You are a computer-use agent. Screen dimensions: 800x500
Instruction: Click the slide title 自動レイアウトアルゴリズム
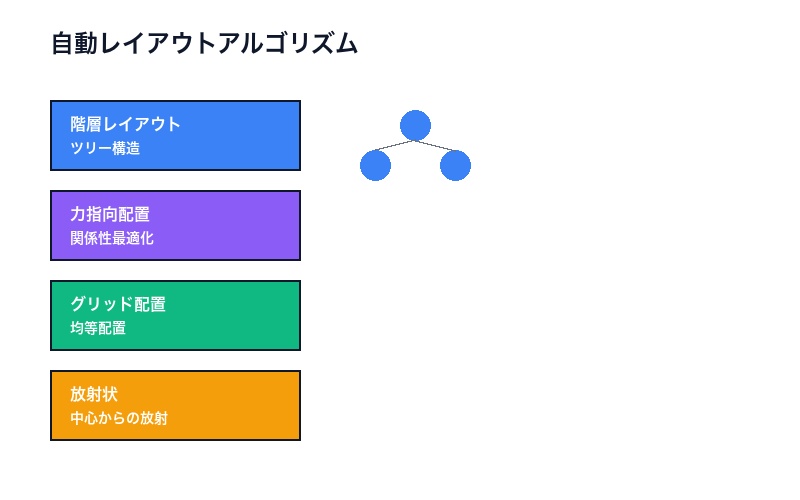[x=204, y=44]
